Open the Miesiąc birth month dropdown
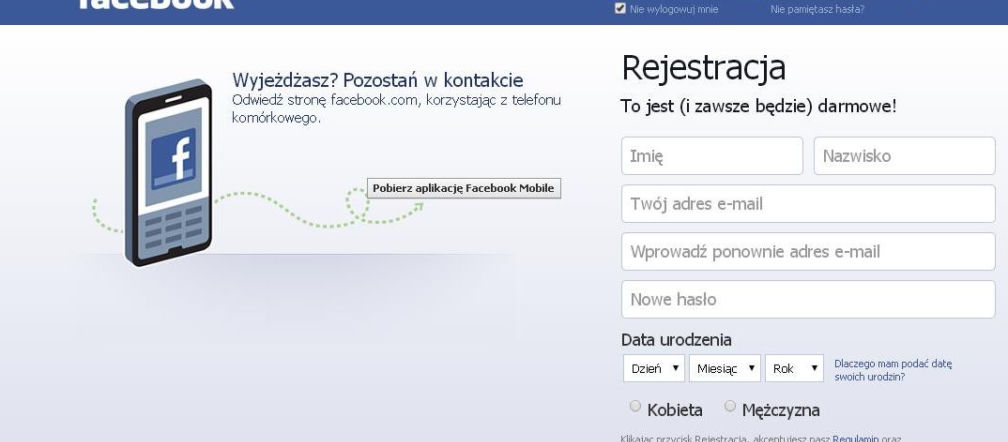 point(725,368)
